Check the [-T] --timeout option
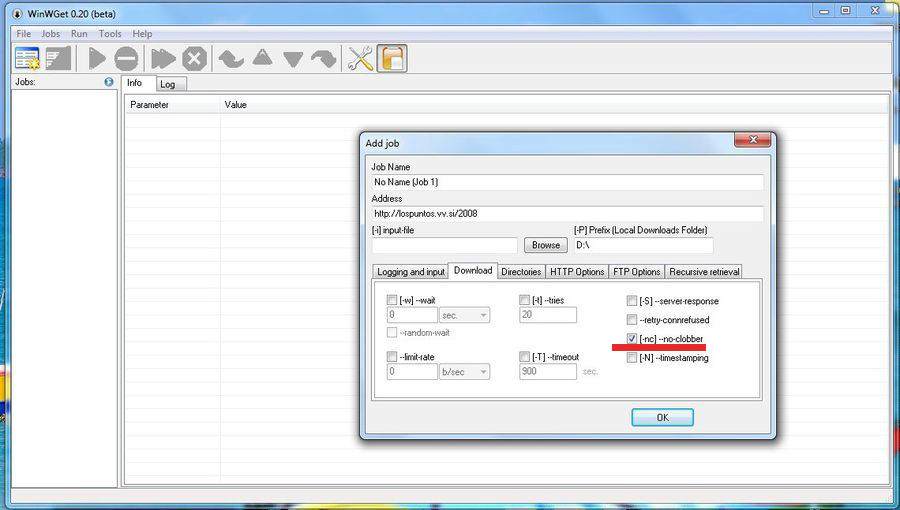Screen dimensions: 900x510 (x=524, y=357)
